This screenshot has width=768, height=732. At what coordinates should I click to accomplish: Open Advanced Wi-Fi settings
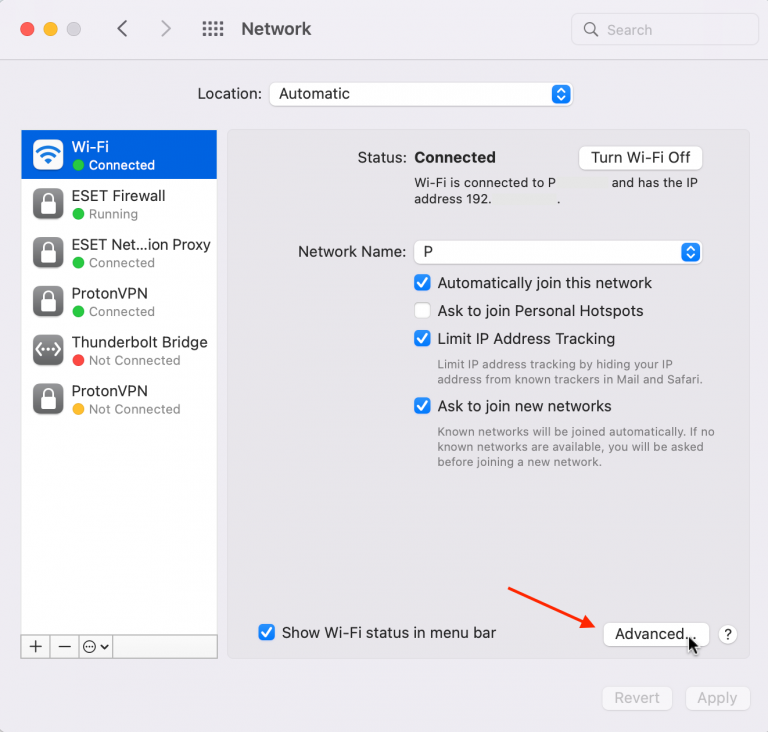click(x=656, y=634)
